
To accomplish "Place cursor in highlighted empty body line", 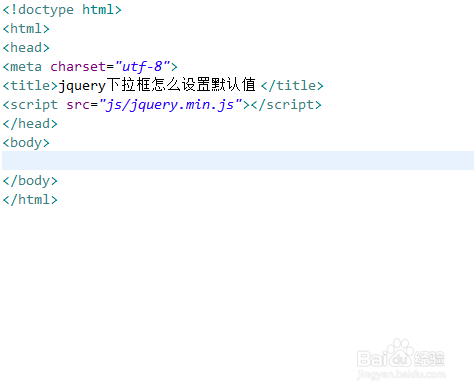I will click(x=238, y=160).
